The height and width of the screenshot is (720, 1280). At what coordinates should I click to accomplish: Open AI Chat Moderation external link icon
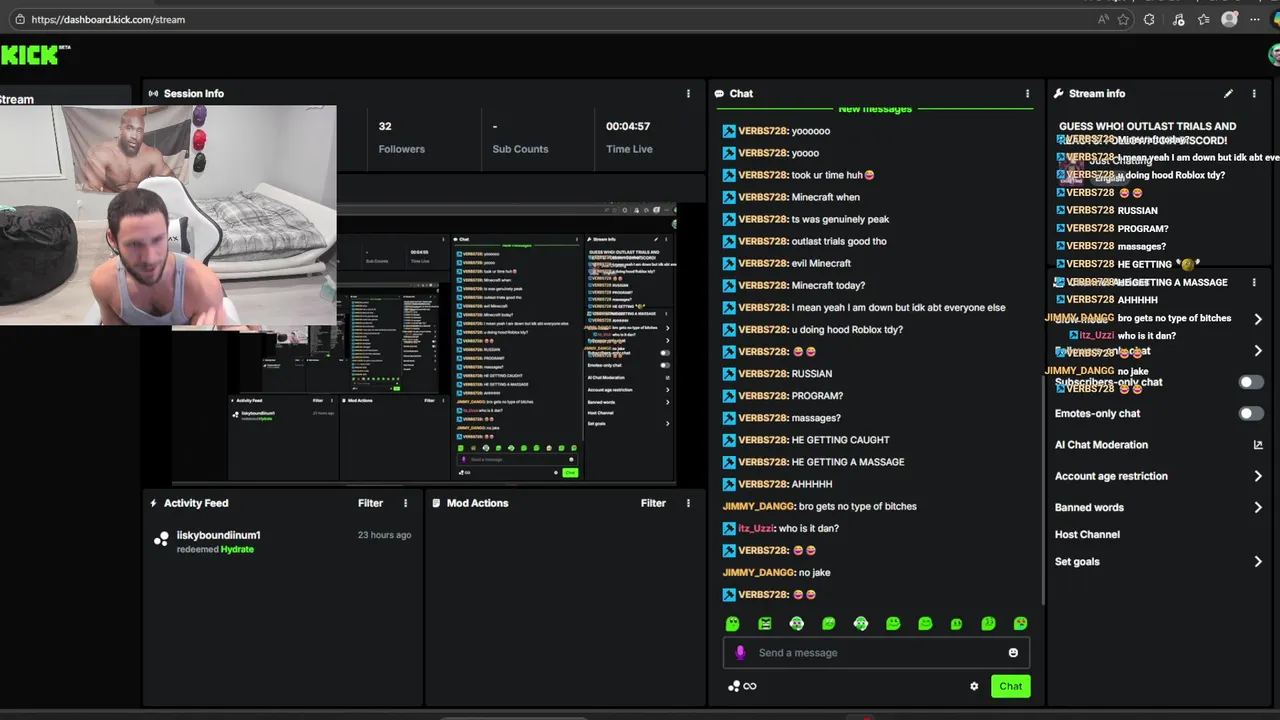[1258, 445]
